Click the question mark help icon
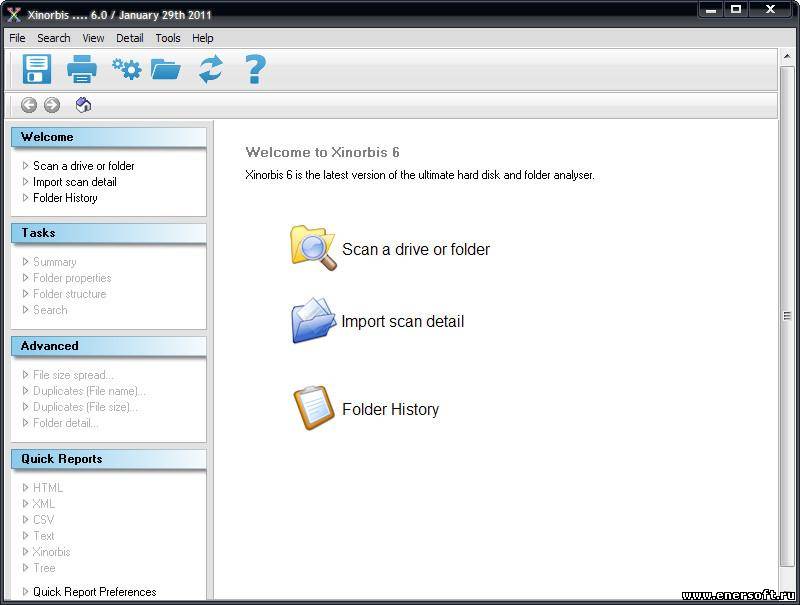The height and width of the screenshot is (605, 800). 255,69
